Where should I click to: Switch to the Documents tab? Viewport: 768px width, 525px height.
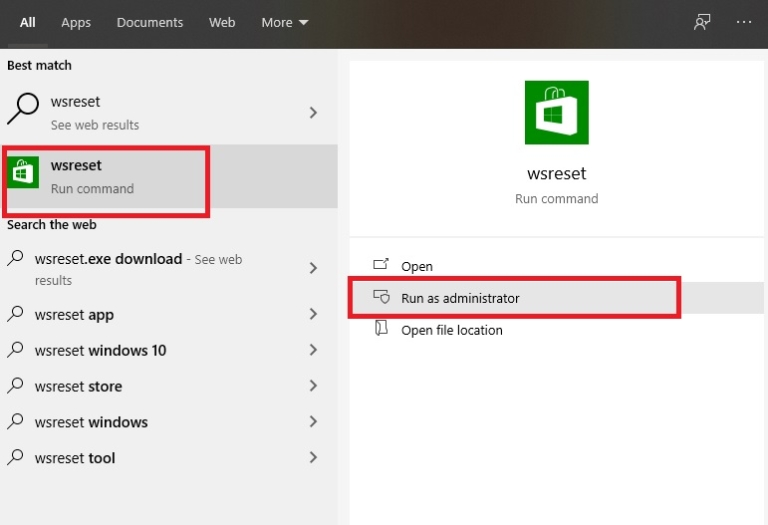(x=150, y=22)
